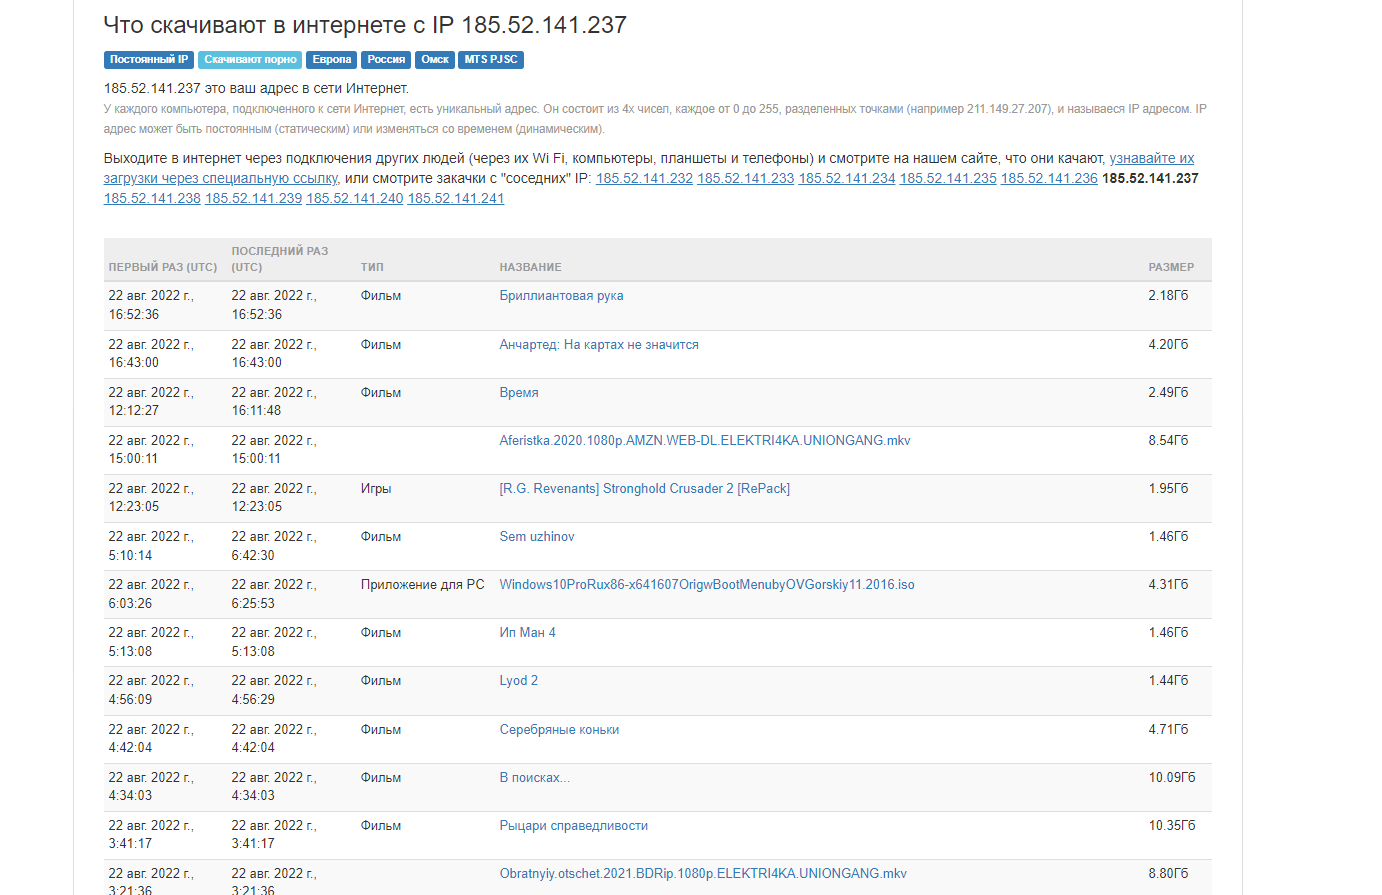Open Stronghold Crusader 2 RePack link

click(x=644, y=488)
